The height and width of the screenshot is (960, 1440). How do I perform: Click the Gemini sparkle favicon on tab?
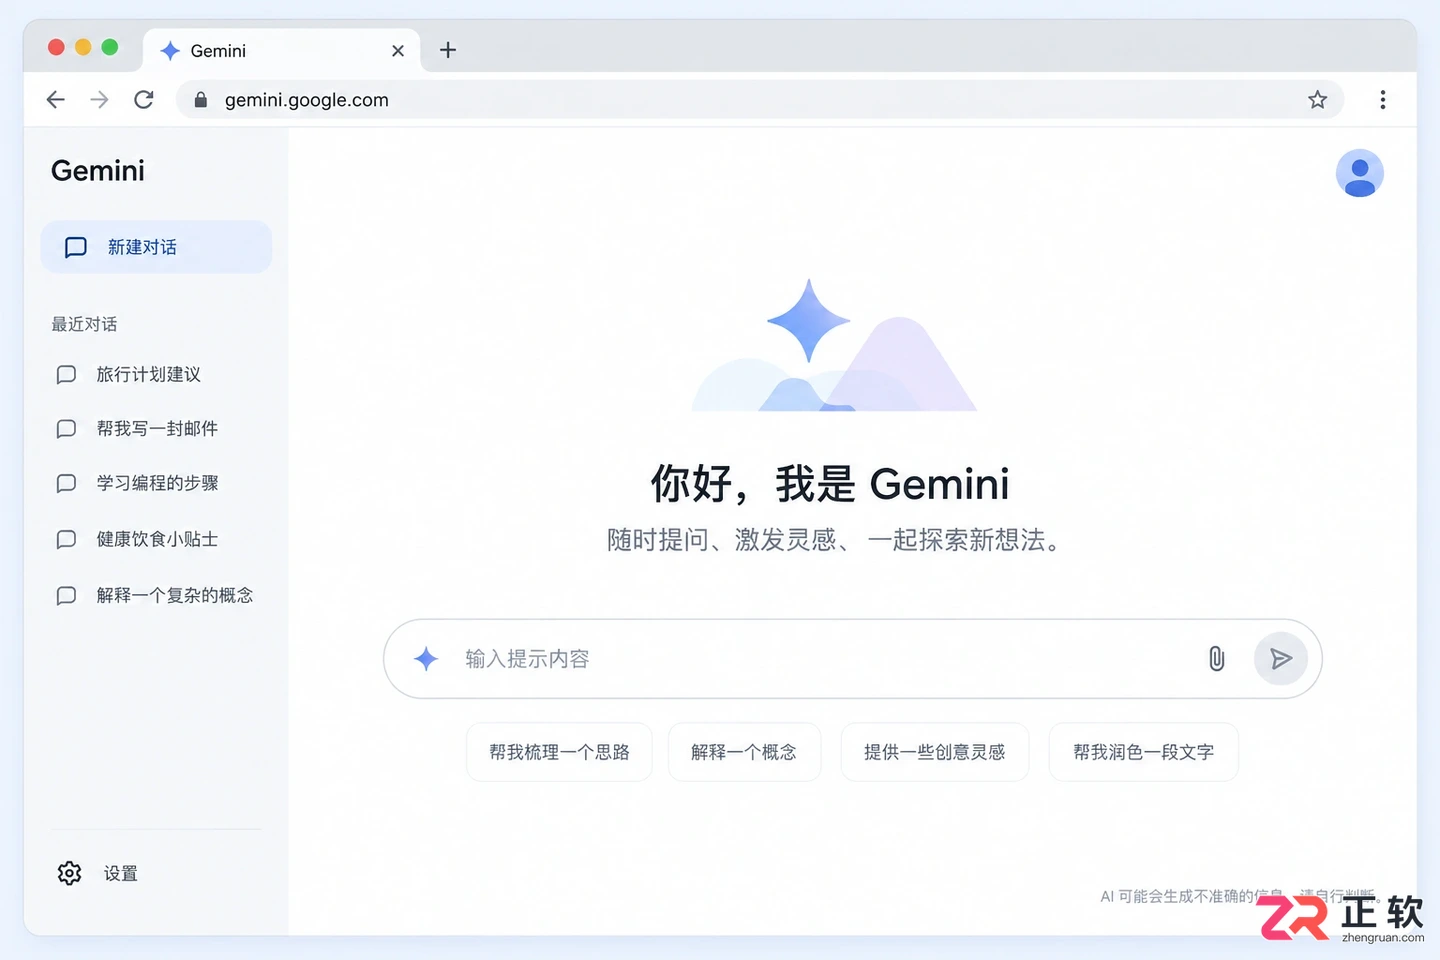coord(170,51)
